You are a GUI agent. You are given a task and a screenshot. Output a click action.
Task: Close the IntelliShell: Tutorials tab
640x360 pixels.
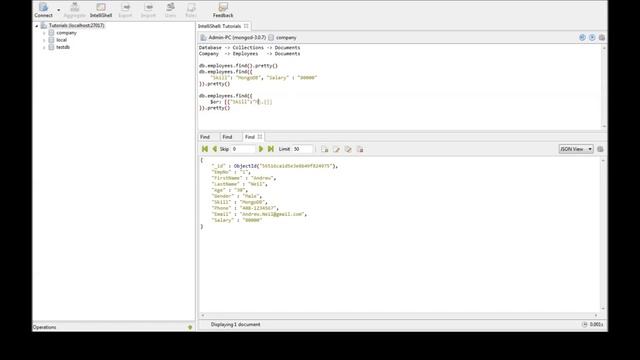coord(246,26)
